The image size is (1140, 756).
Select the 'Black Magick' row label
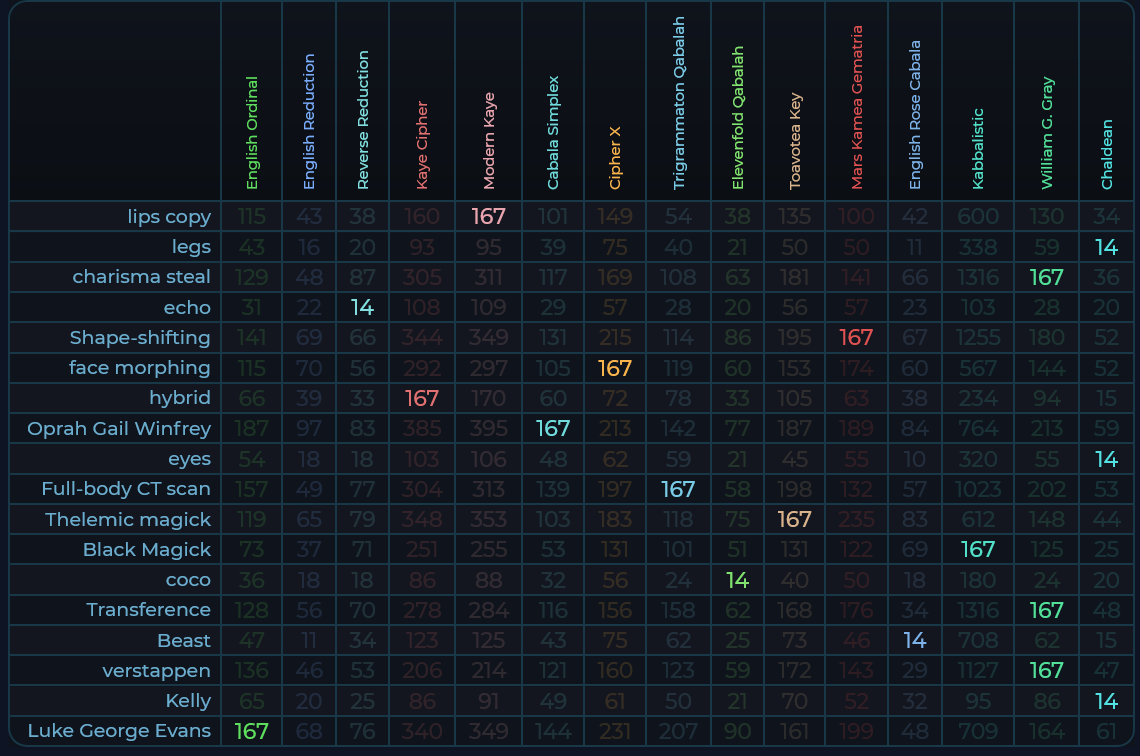click(x=147, y=549)
